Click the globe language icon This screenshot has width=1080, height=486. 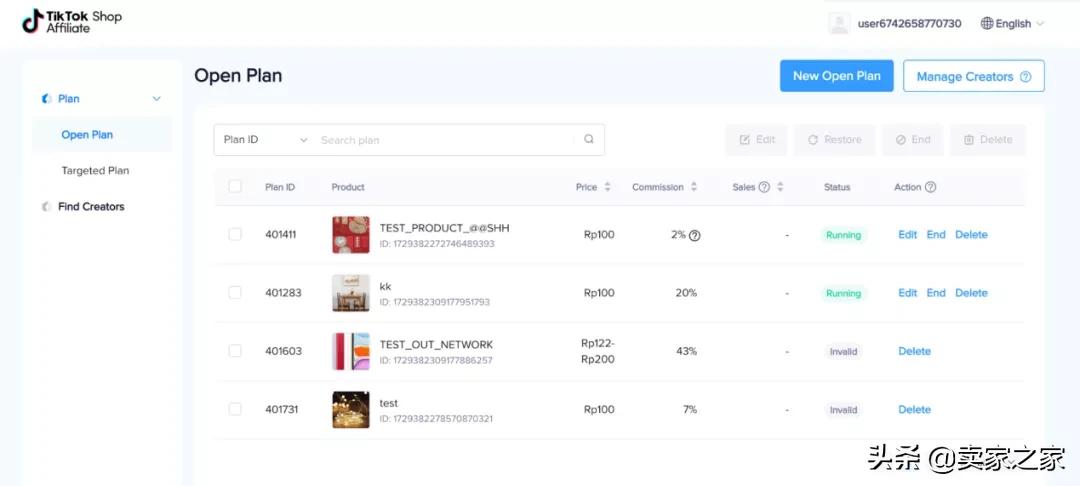tap(987, 23)
